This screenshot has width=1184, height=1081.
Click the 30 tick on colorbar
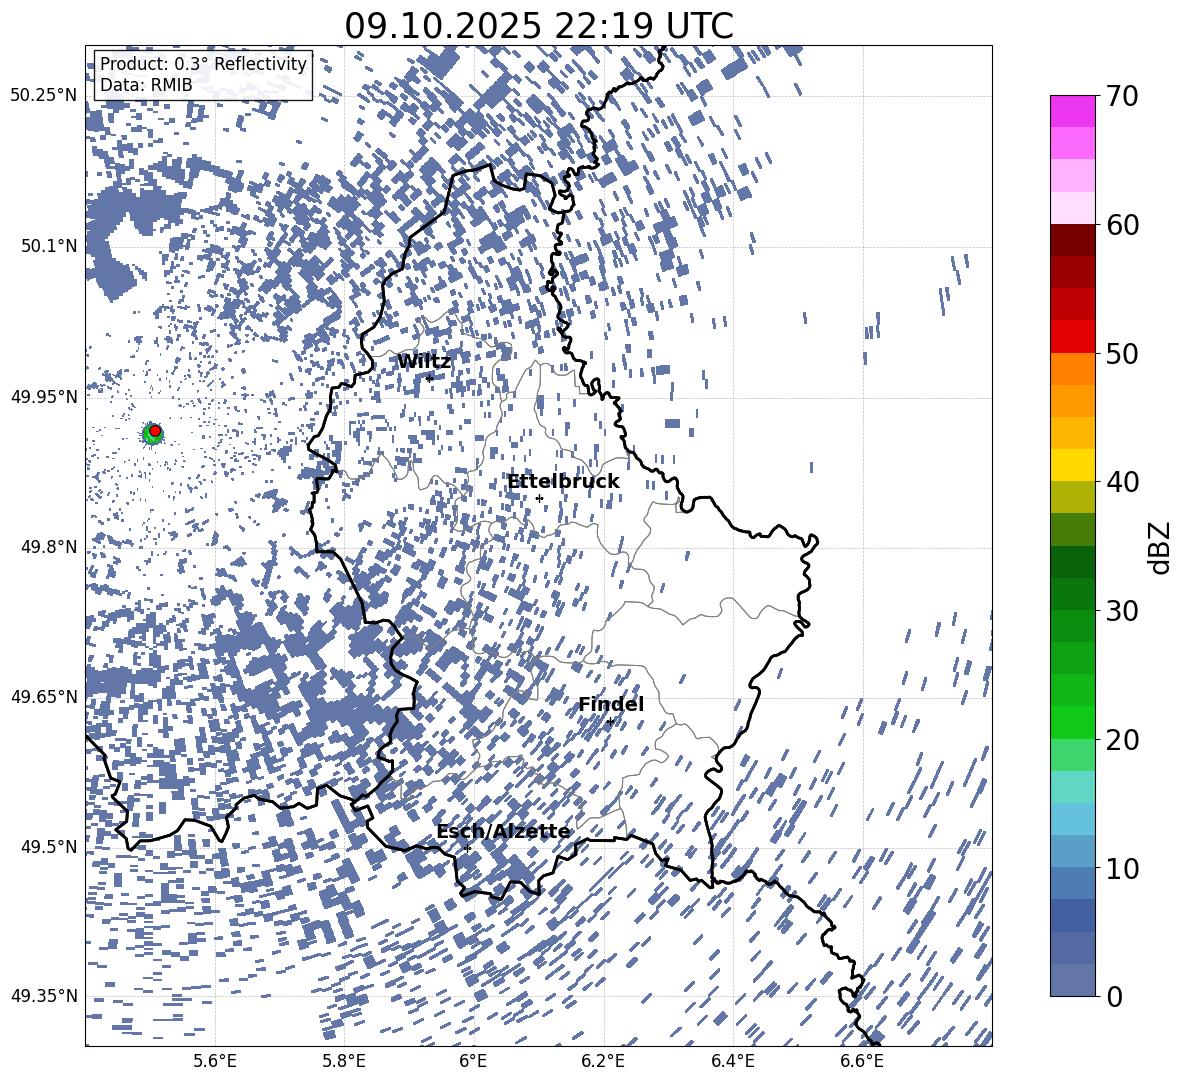(x=1122, y=611)
